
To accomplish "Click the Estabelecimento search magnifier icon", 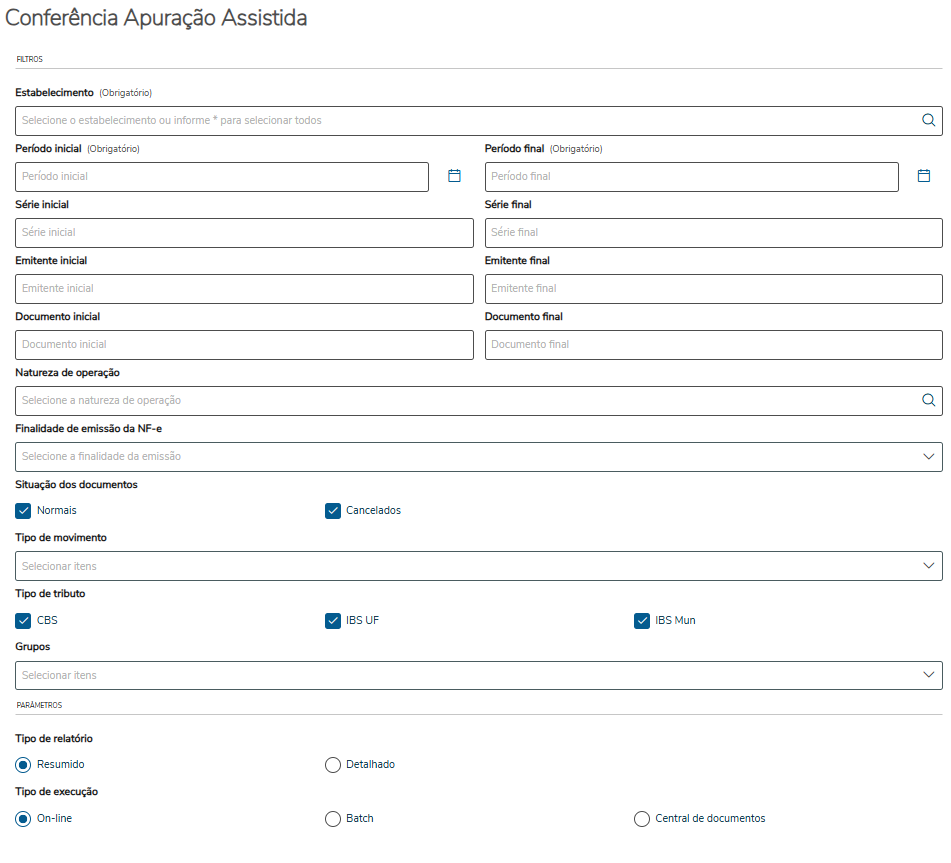I will click(928, 120).
